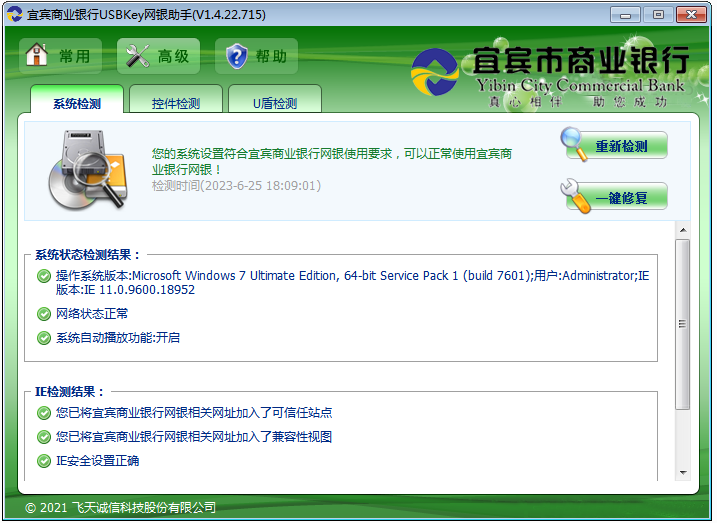Click the green check beside 网络状态正常

(x=43, y=314)
